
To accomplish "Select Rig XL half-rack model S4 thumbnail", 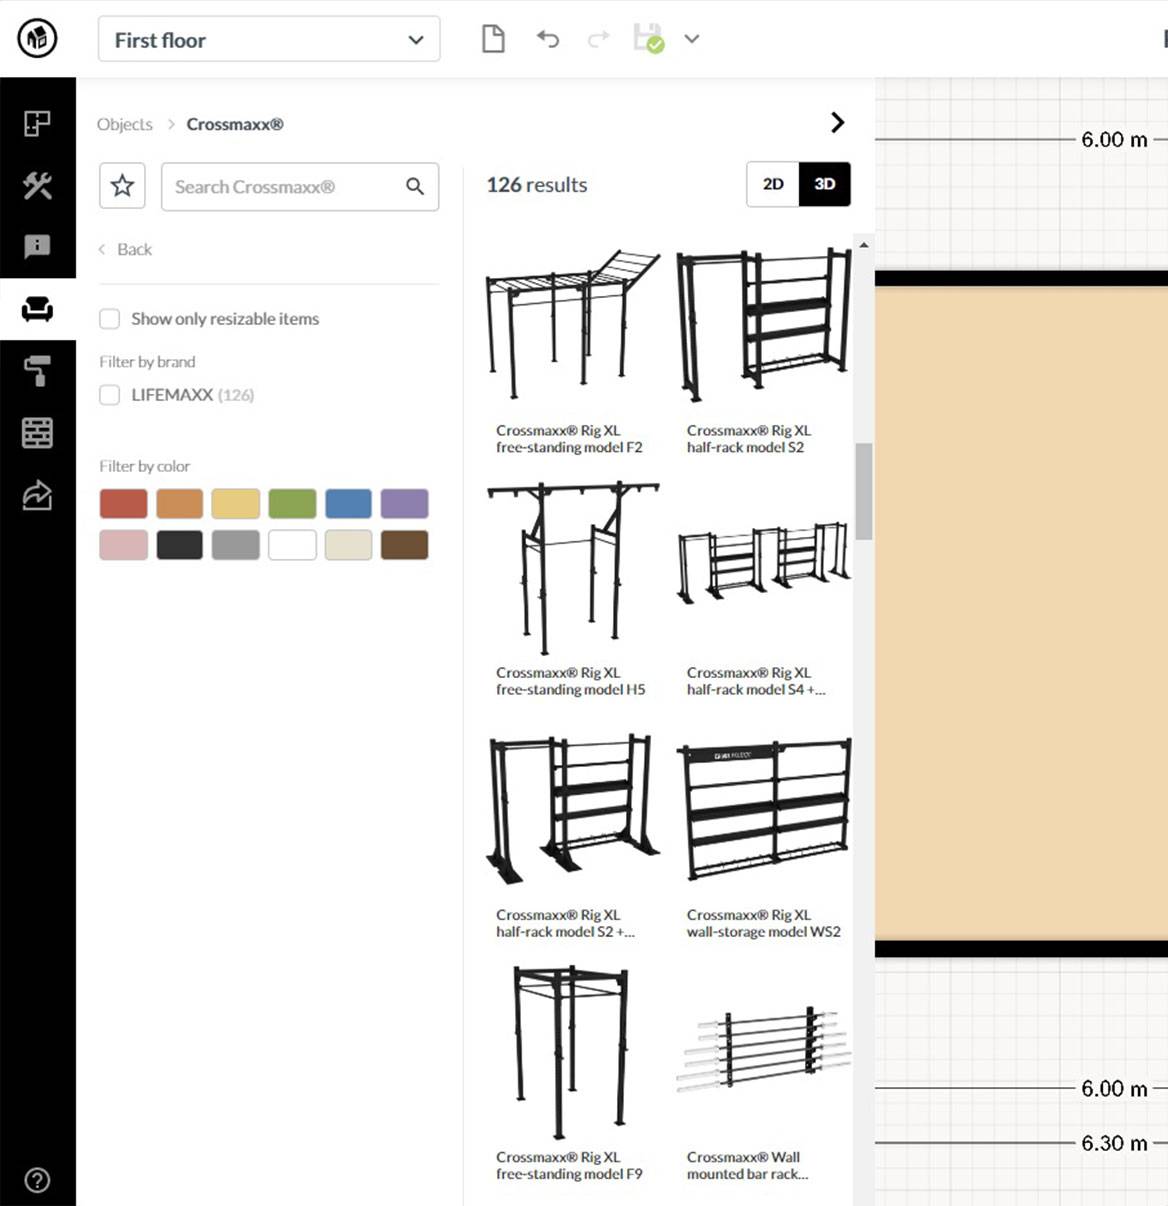I will tap(764, 564).
